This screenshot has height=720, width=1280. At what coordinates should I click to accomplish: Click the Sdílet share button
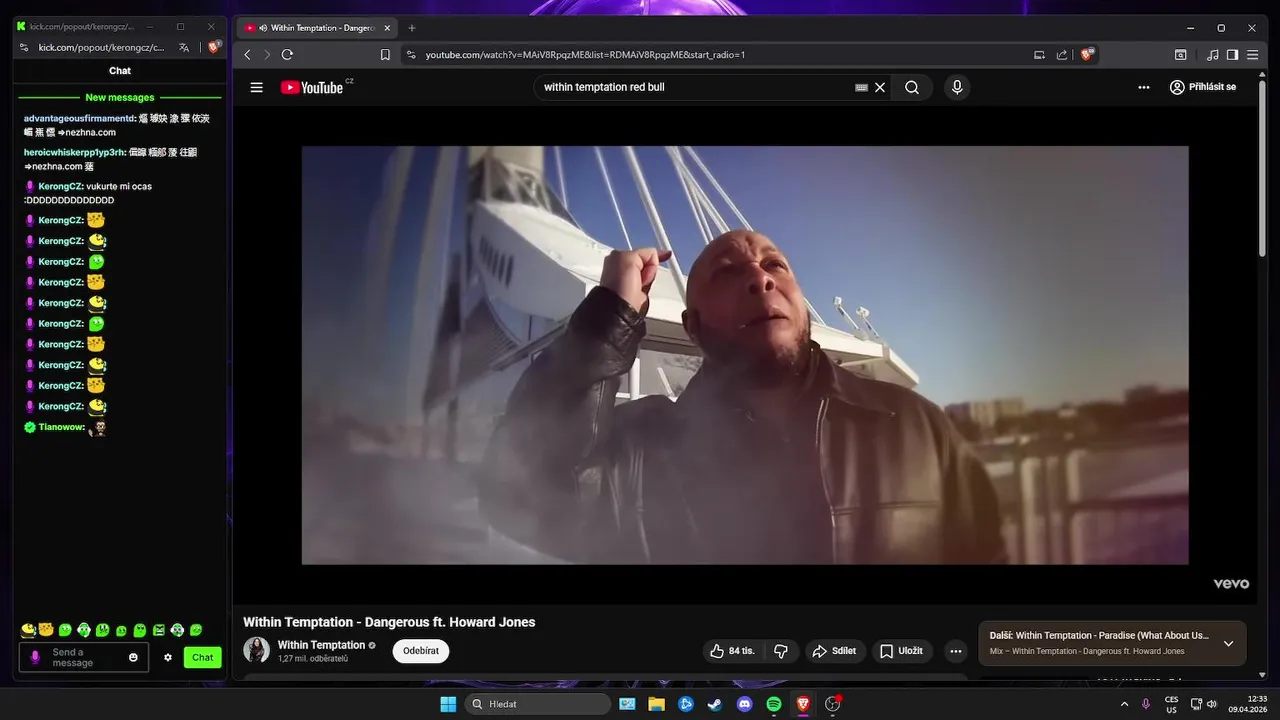click(834, 651)
